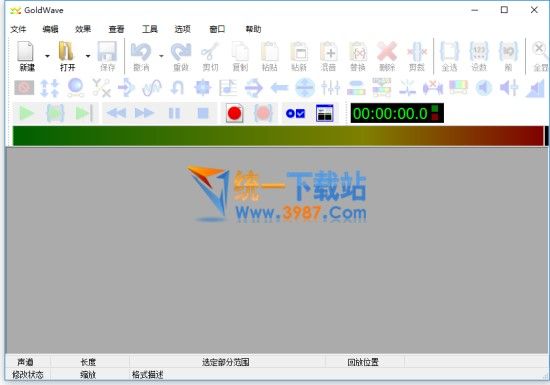Click the green Play button
The height and width of the screenshot is (385, 550).
(x=27, y=113)
